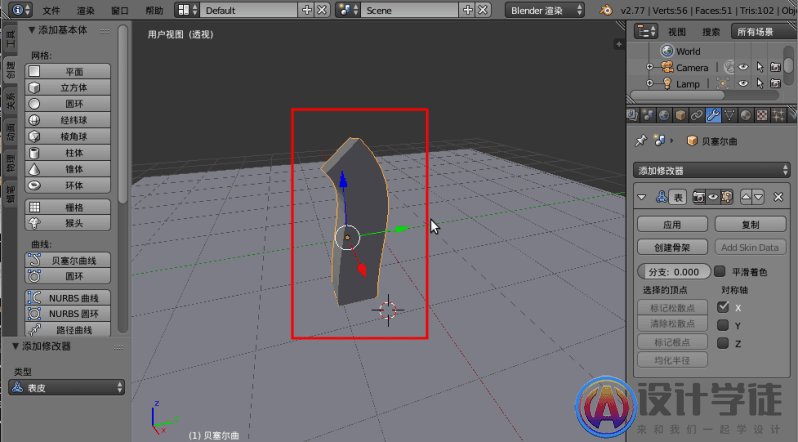
Task: Open the Material sphere tab
Action: coord(746,116)
